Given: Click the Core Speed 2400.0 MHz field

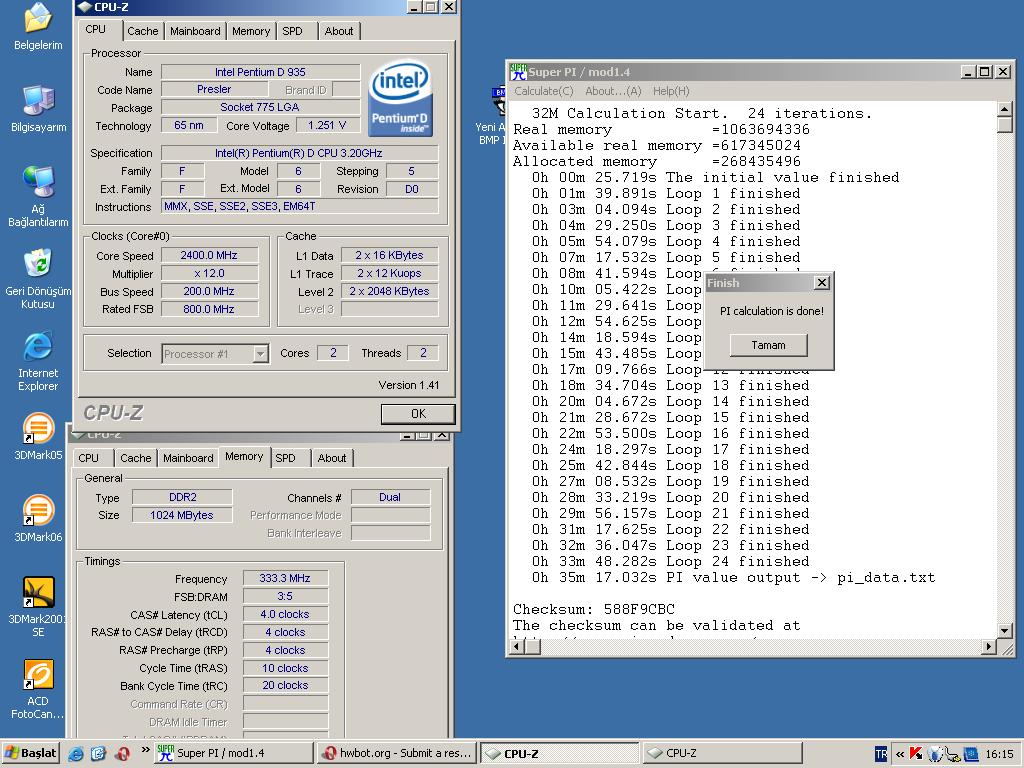Looking at the screenshot, I should [x=209, y=255].
